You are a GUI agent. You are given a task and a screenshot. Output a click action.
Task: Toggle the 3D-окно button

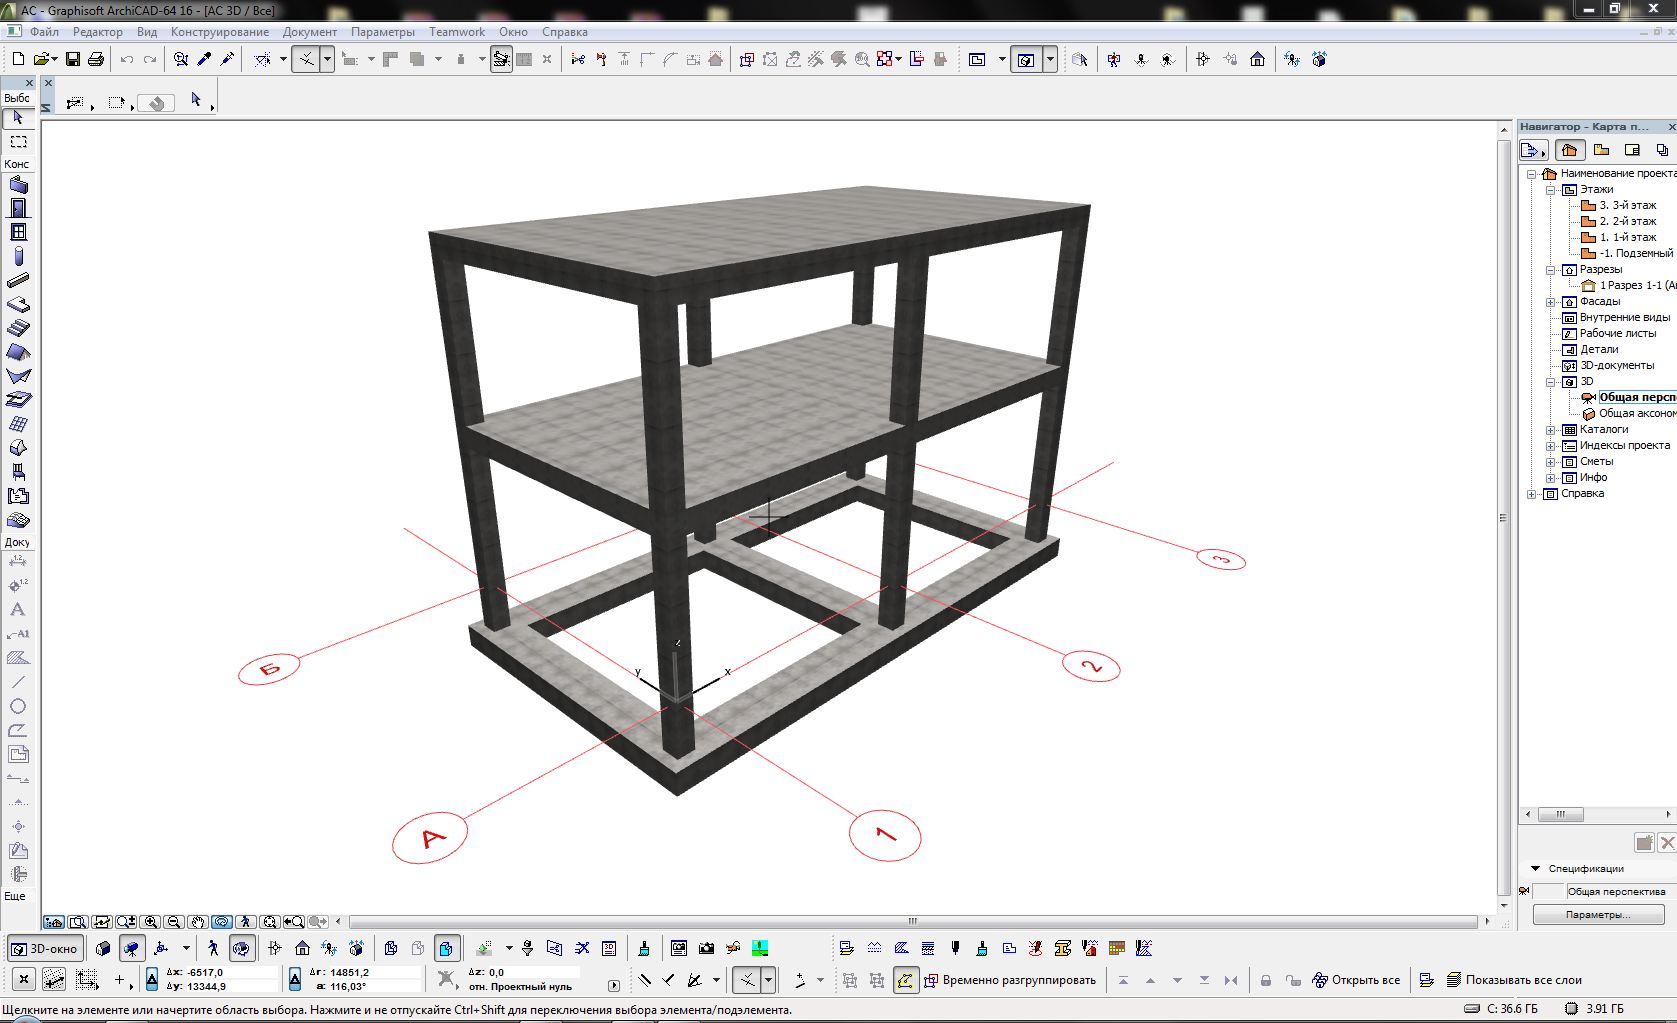pyautogui.click(x=45, y=948)
